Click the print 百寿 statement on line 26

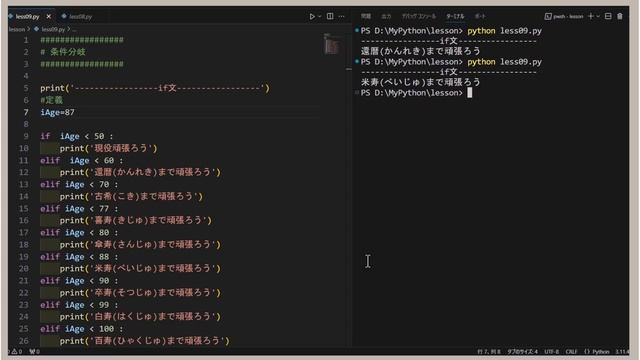point(144,341)
